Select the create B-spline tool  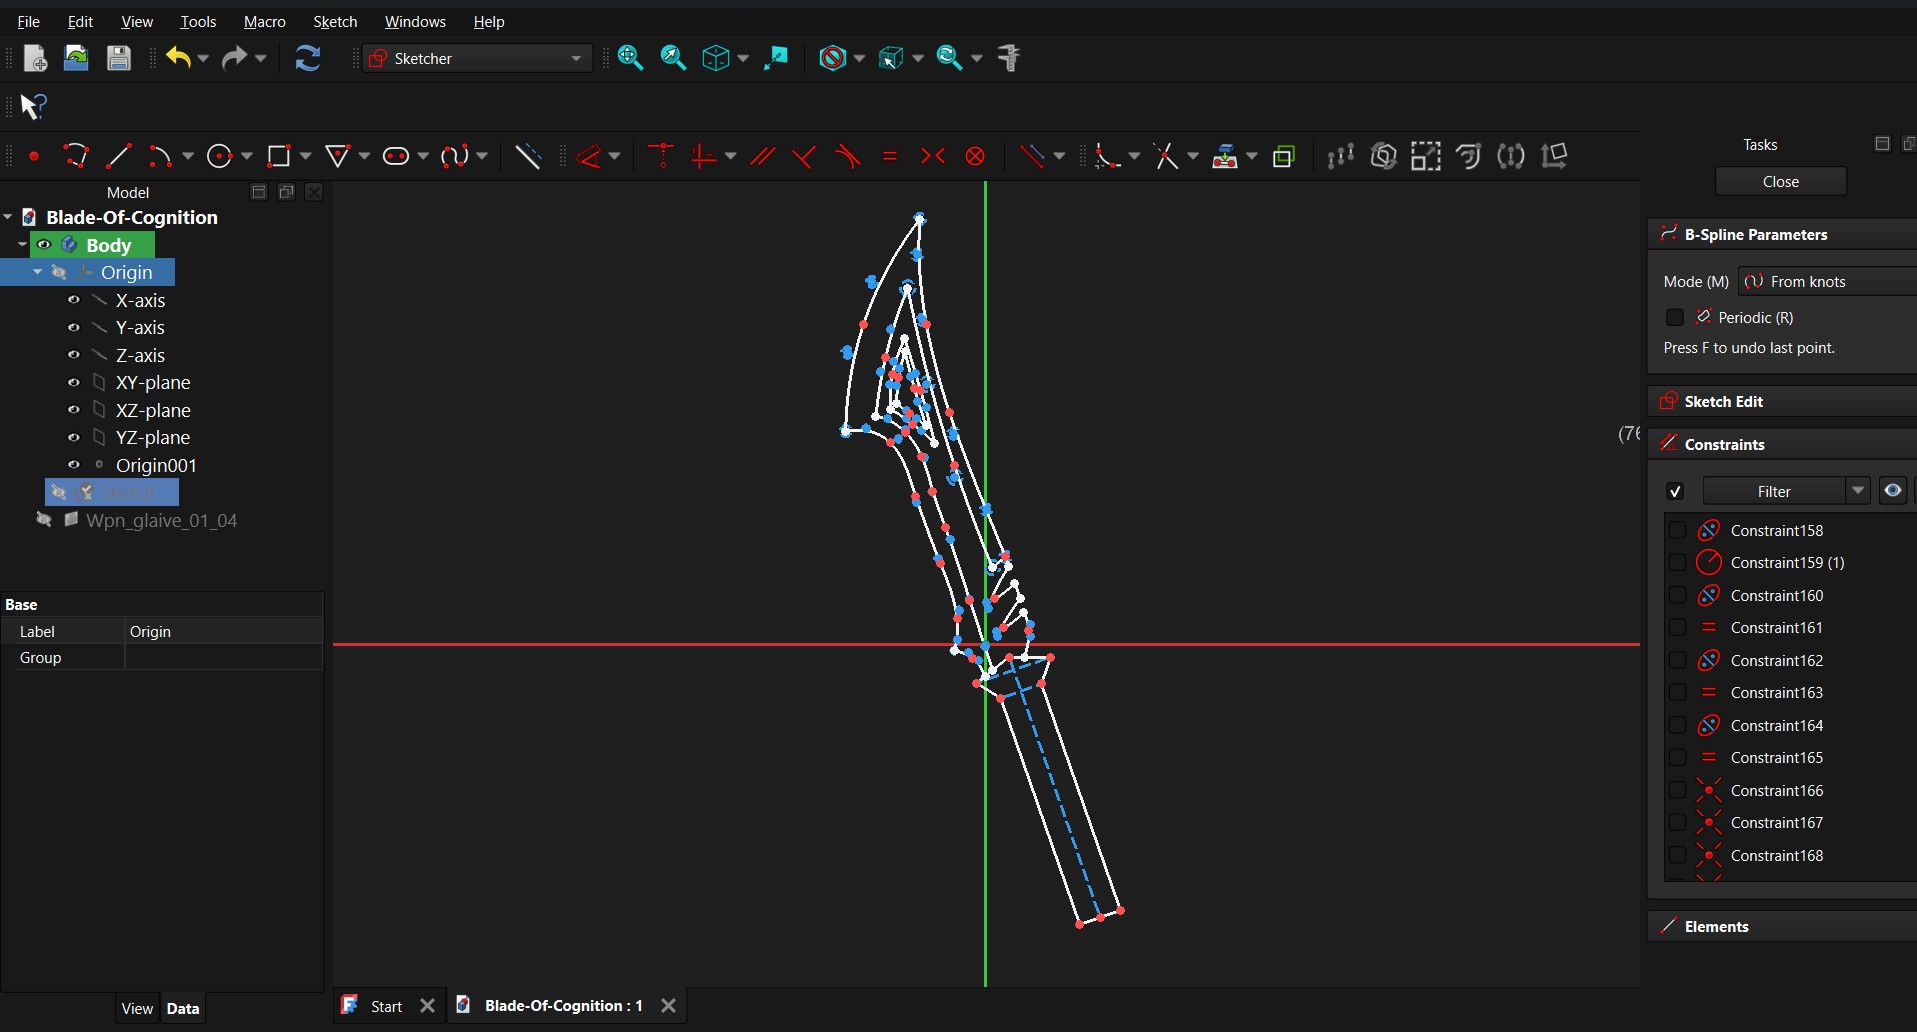[455, 156]
